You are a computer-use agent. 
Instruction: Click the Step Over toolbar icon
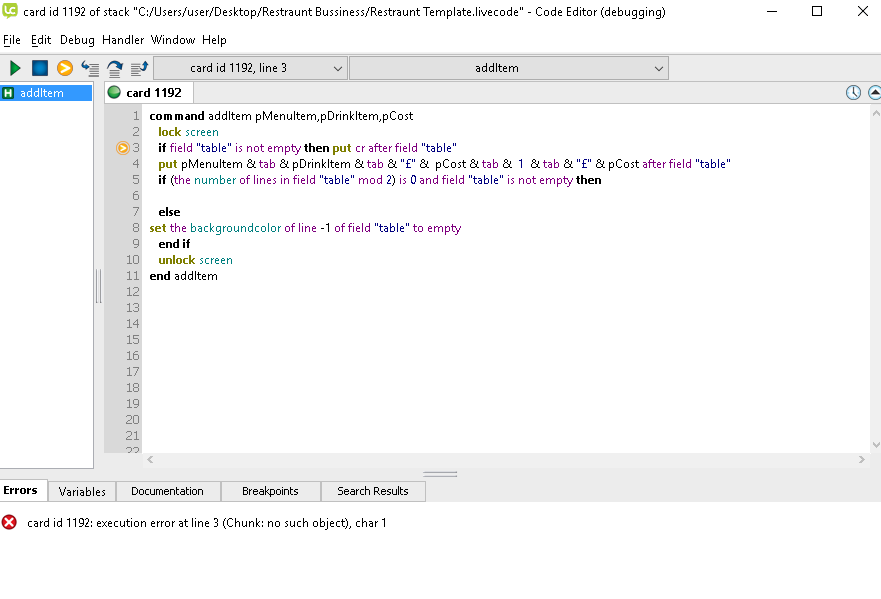[115, 68]
